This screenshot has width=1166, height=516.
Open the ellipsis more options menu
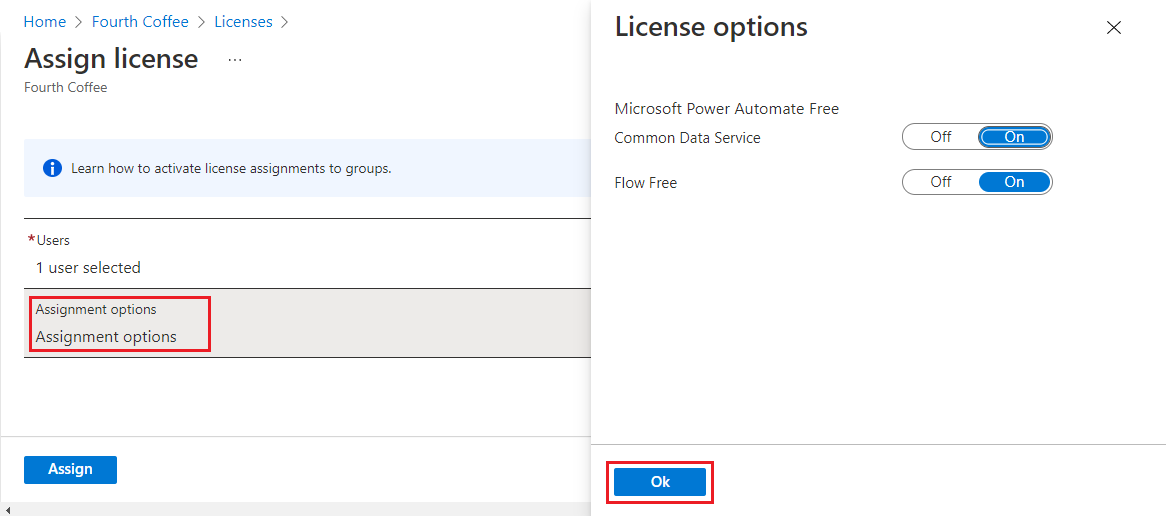coord(235,60)
